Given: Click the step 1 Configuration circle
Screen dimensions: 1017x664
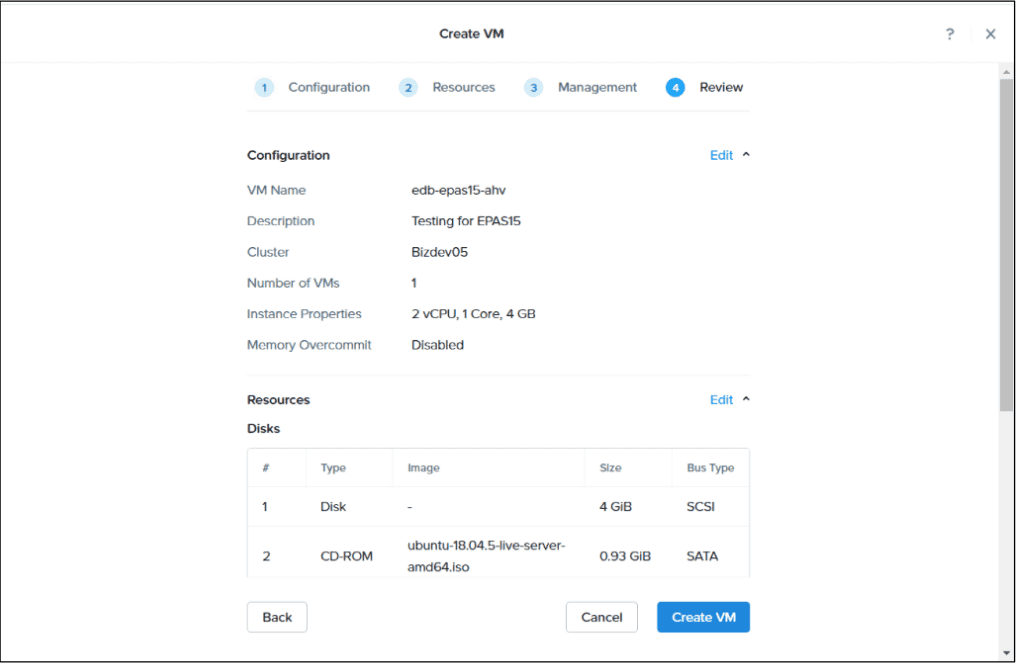Looking at the screenshot, I should (x=264, y=88).
